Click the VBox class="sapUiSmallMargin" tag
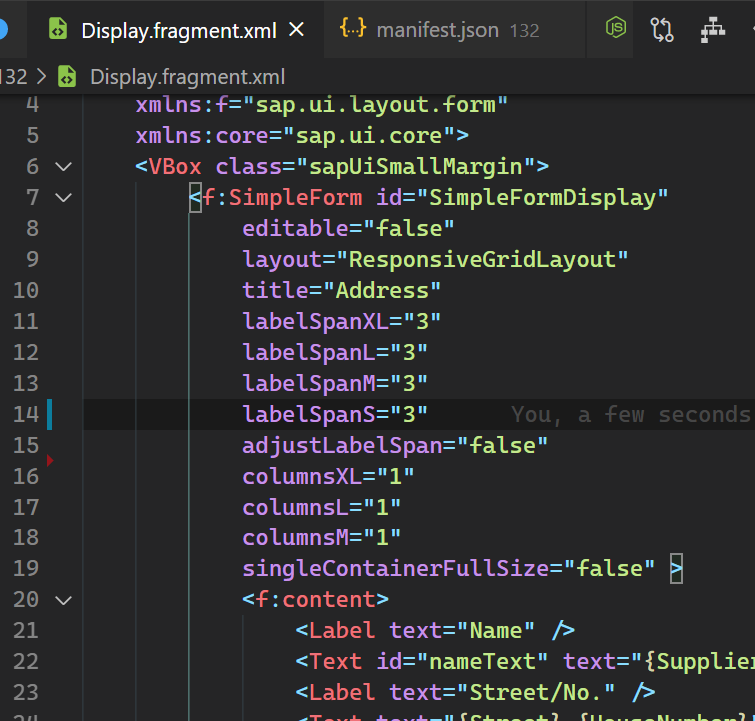The image size is (755, 721). 342,167
